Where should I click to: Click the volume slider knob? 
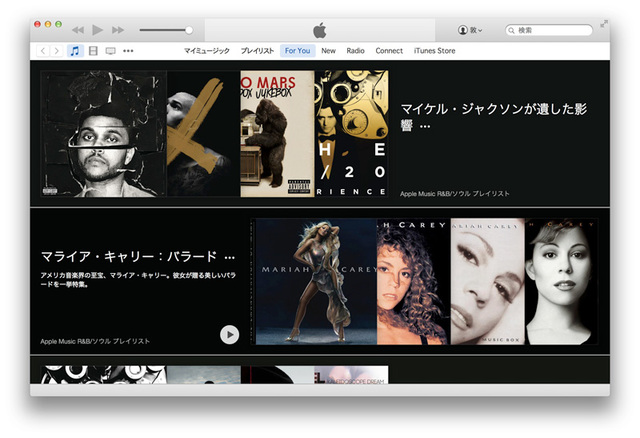click(189, 30)
